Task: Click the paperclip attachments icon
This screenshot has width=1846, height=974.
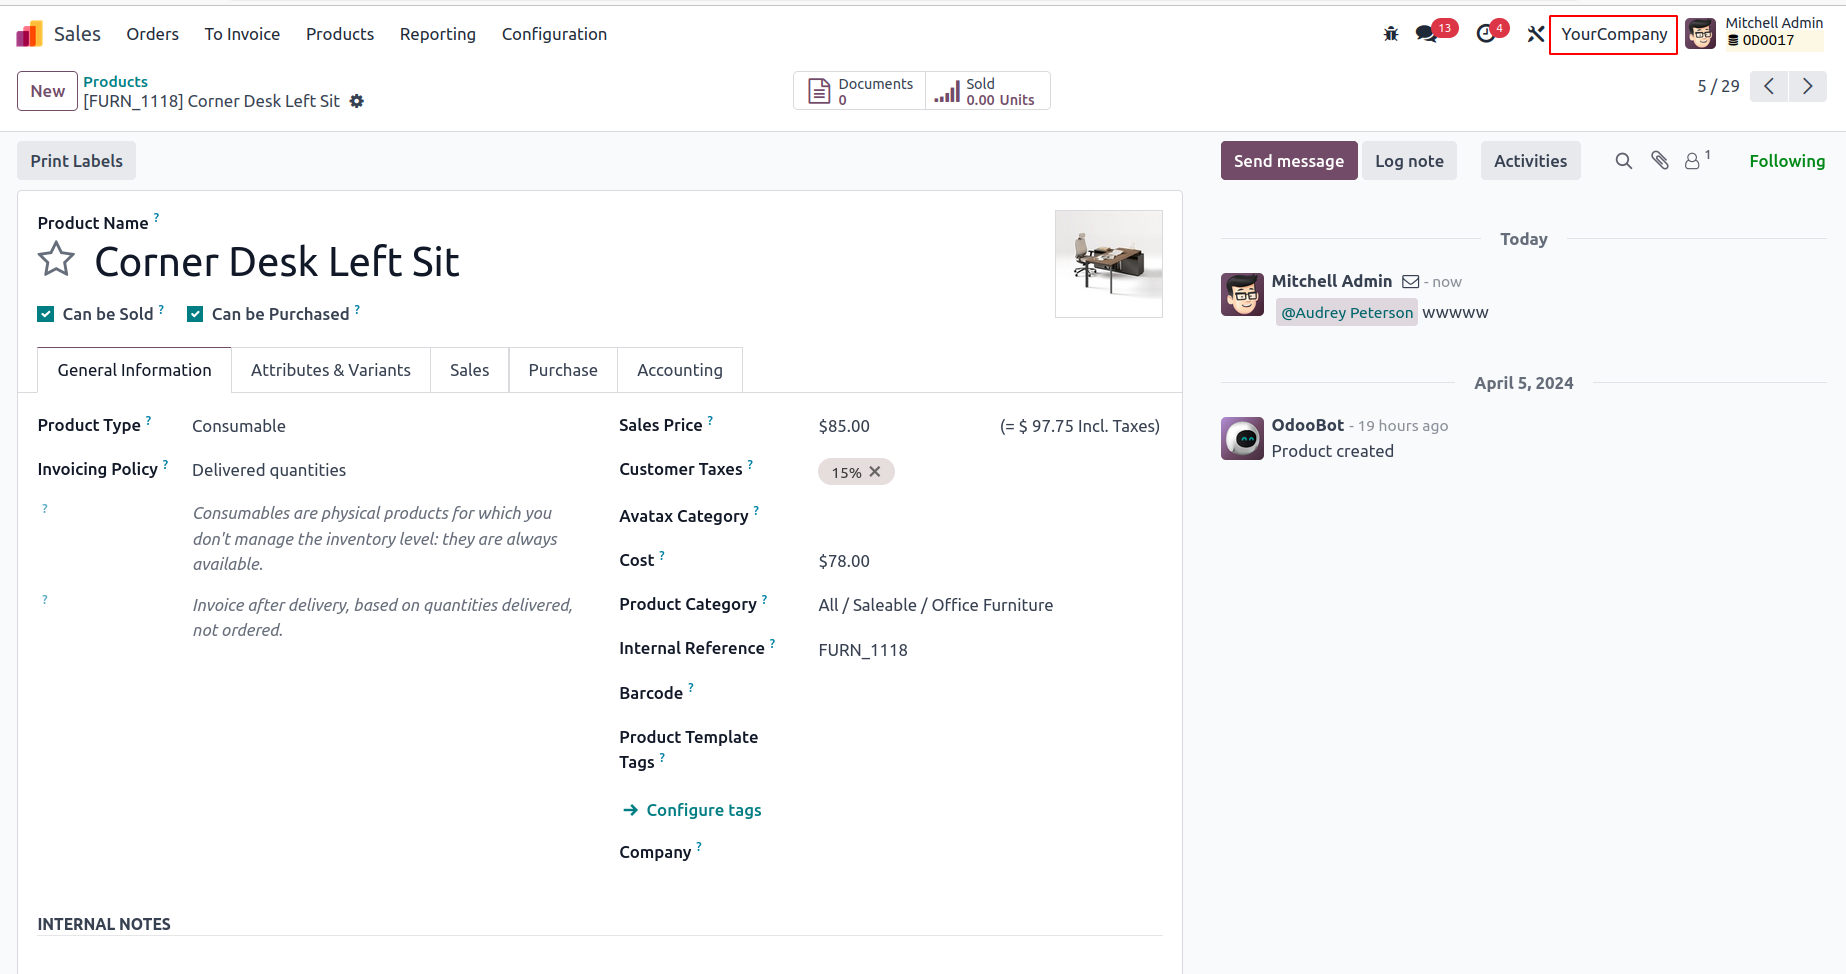Action: 1660,161
